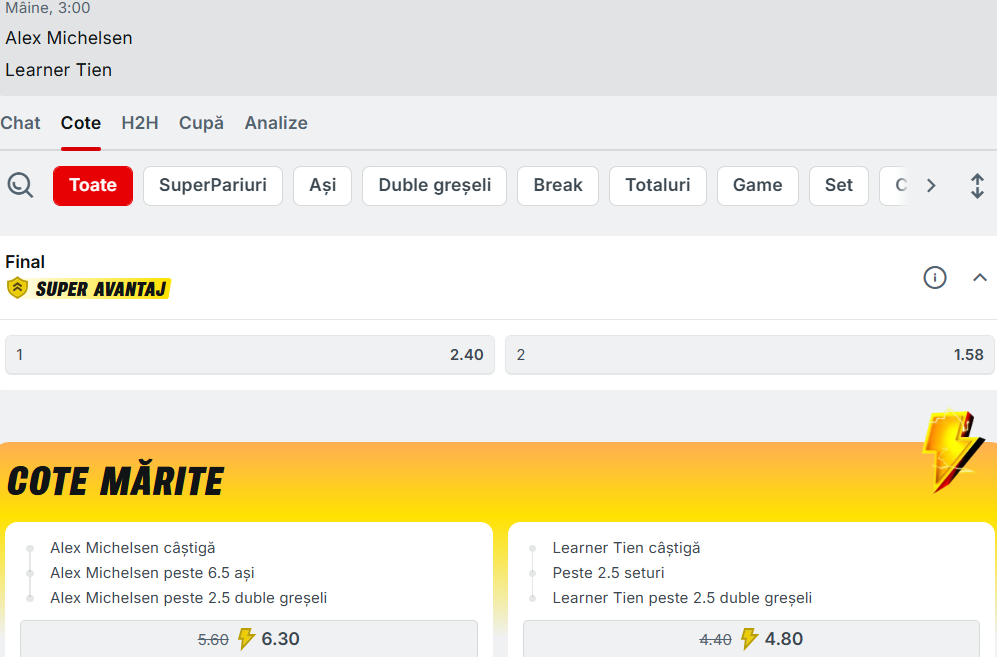Switch to the Chat tab
Viewport: 997px width, 657px height.
tap(20, 123)
